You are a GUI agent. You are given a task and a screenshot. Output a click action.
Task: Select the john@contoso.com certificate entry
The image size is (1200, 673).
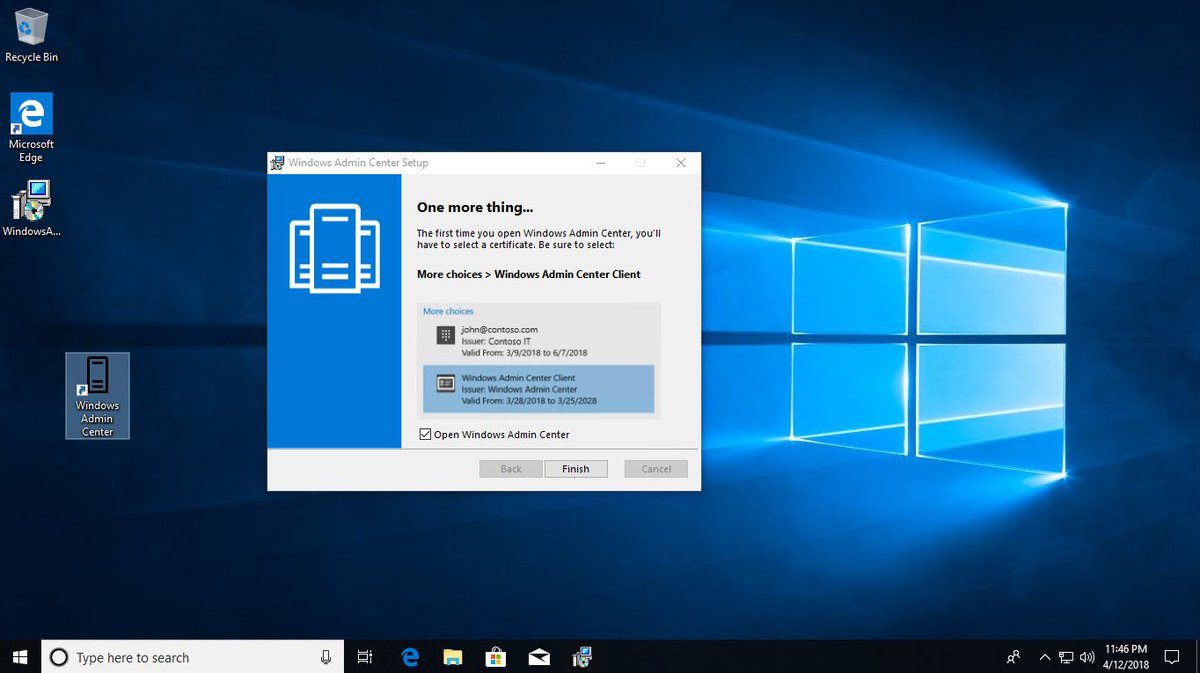[x=539, y=340]
